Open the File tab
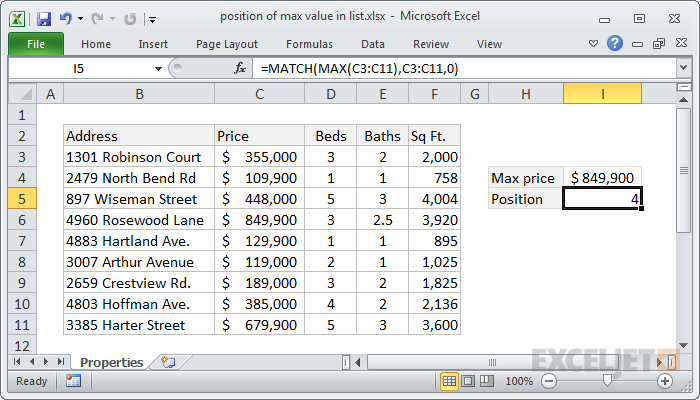 pos(36,44)
